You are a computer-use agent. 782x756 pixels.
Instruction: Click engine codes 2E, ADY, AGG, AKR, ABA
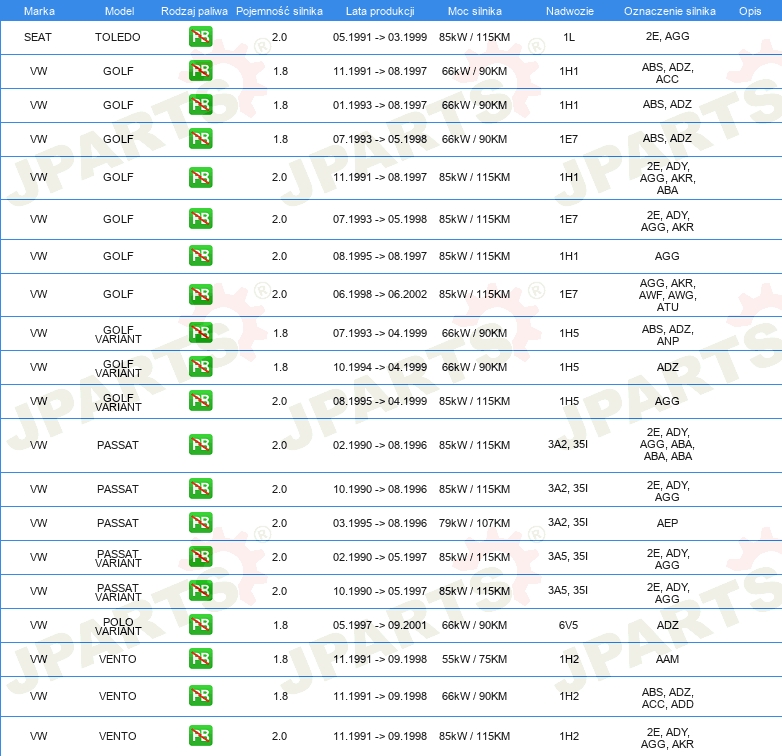[667, 178]
